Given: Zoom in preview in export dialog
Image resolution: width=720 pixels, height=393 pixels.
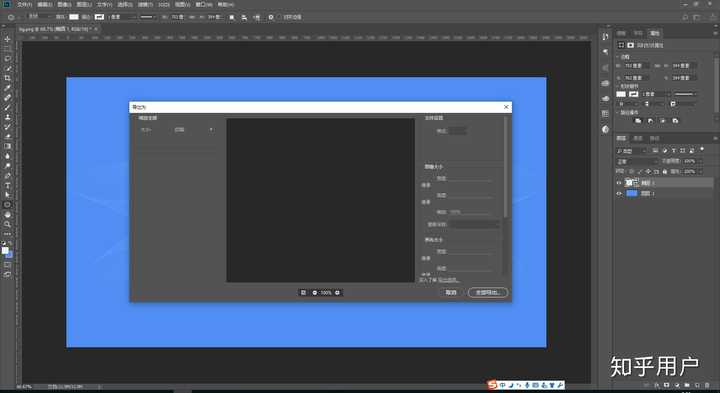Looking at the screenshot, I should [x=338, y=292].
